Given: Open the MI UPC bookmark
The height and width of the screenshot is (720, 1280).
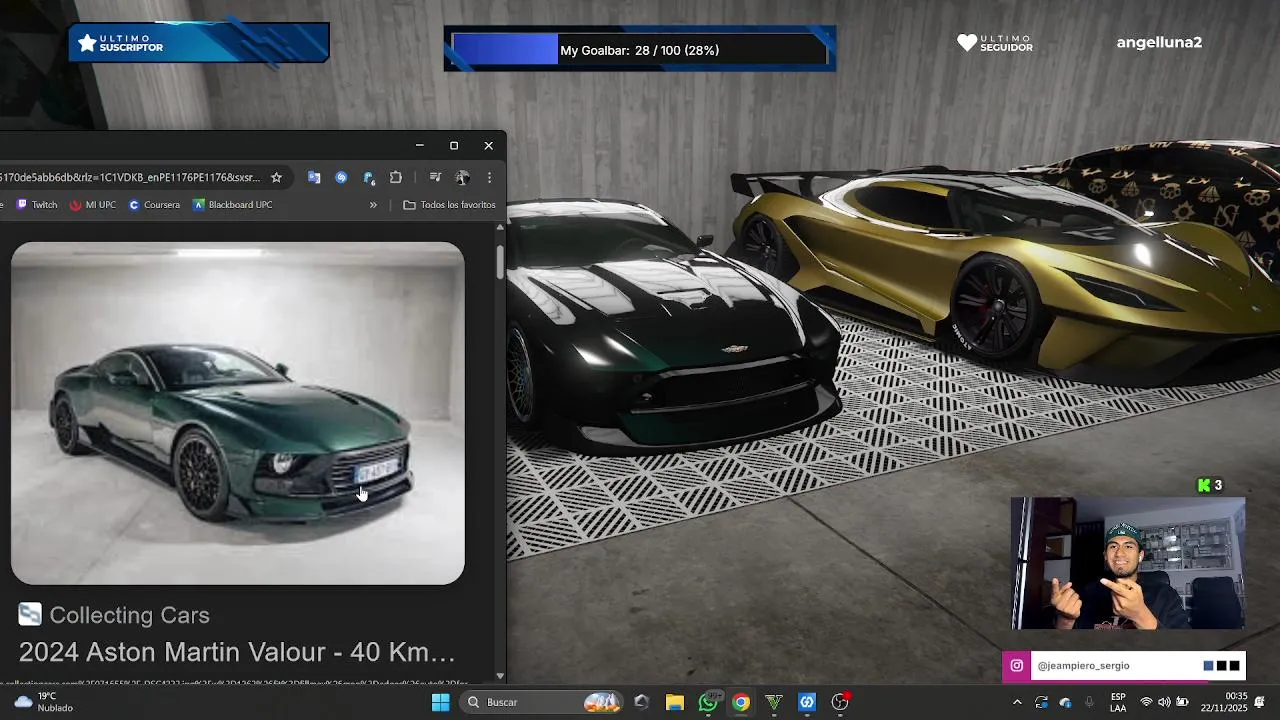Looking at the screenshot, I should tap(93, 205).
